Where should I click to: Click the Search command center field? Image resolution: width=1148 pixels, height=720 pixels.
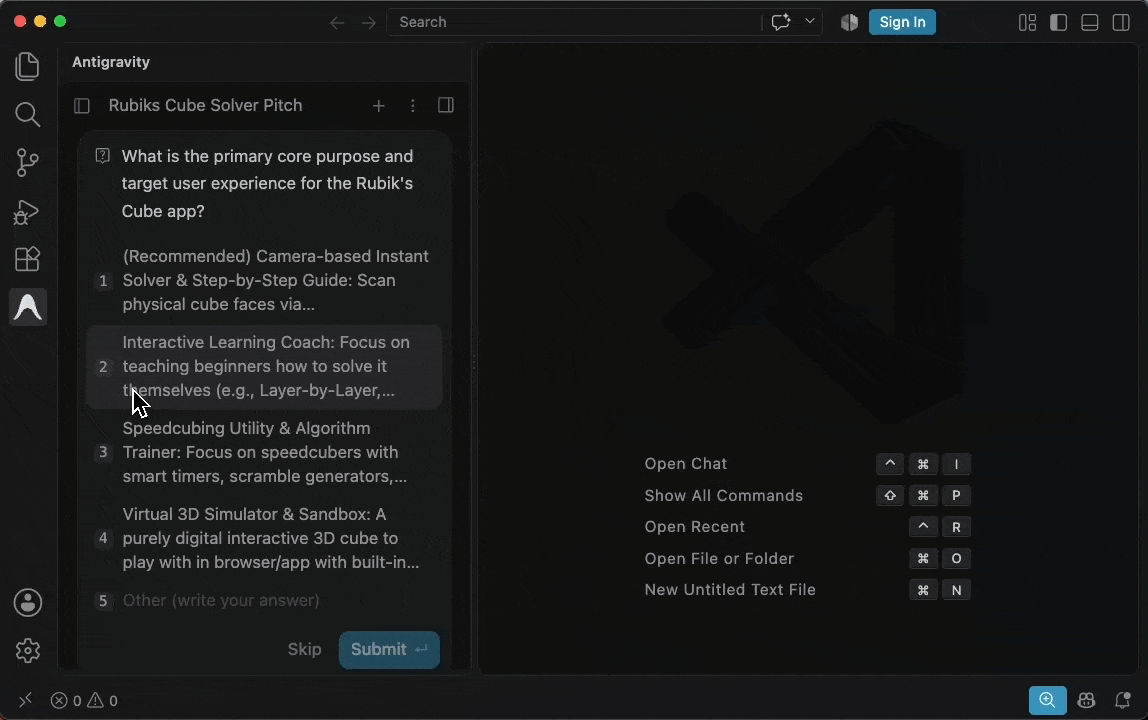[x=574, y=22]
